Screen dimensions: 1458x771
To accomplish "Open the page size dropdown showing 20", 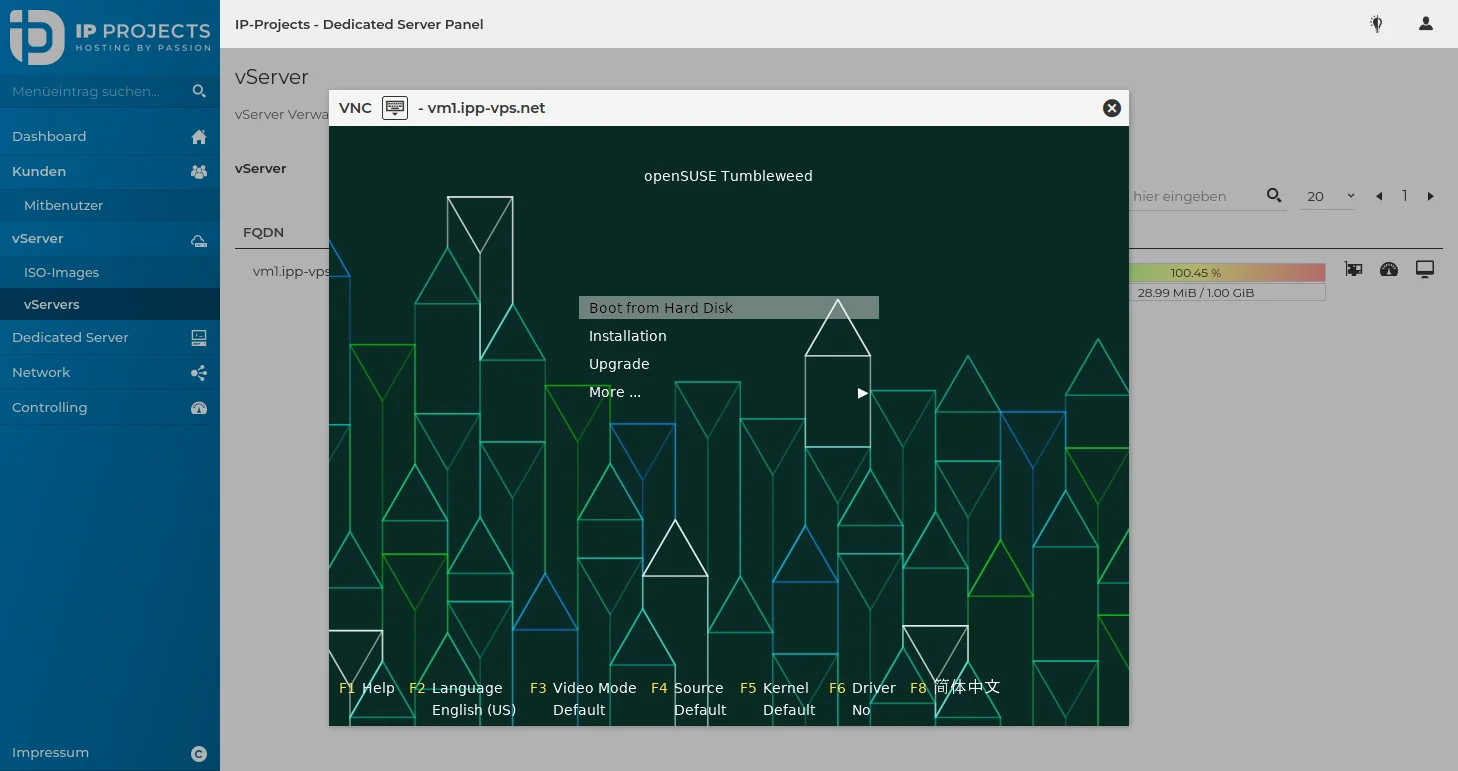I will click(1327, 196).
